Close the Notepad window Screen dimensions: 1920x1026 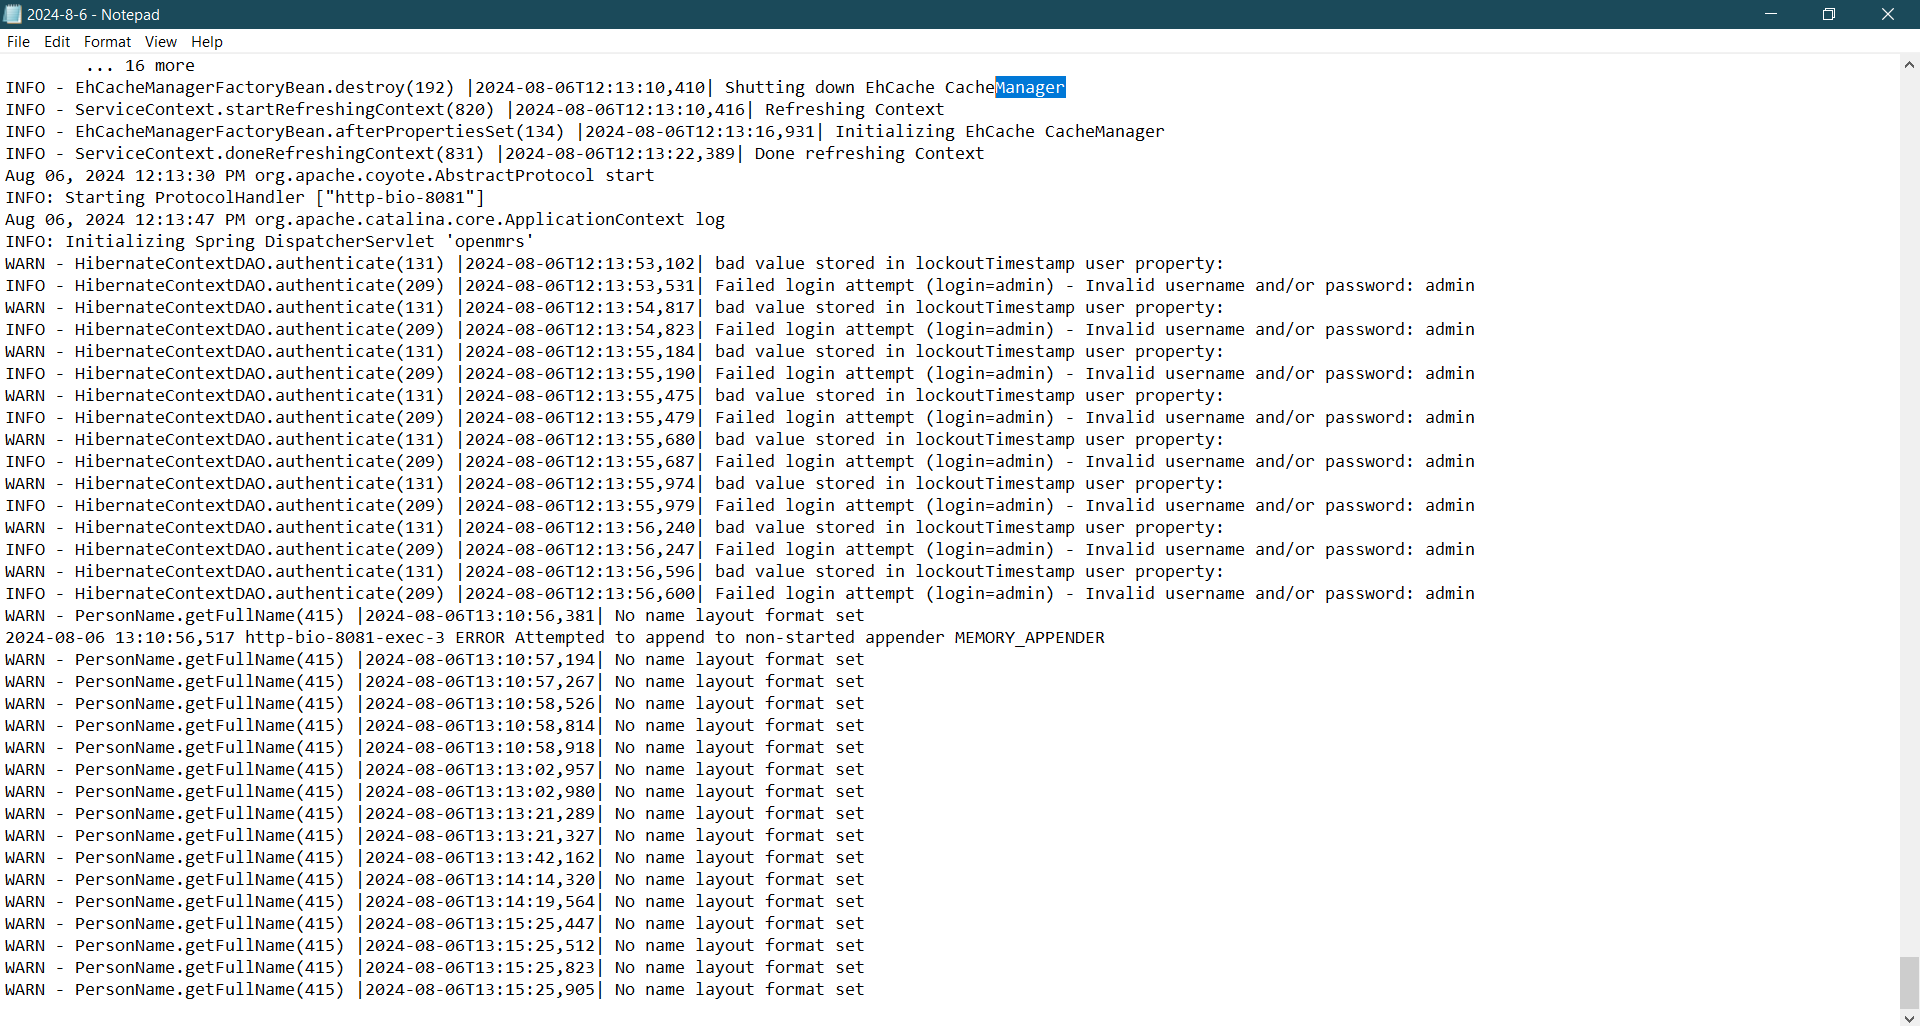[x=1888, y=14]
